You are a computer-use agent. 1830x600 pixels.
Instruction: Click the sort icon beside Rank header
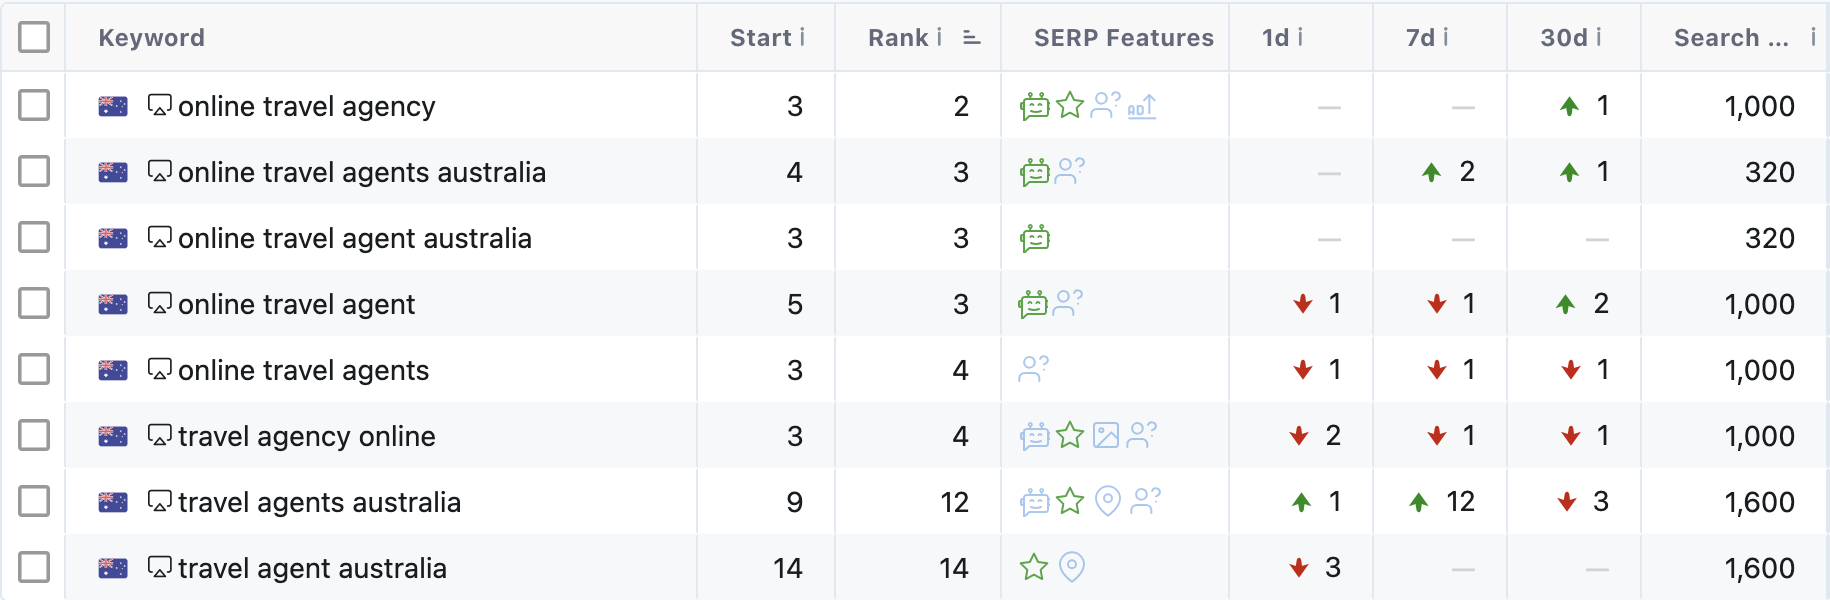971,38
